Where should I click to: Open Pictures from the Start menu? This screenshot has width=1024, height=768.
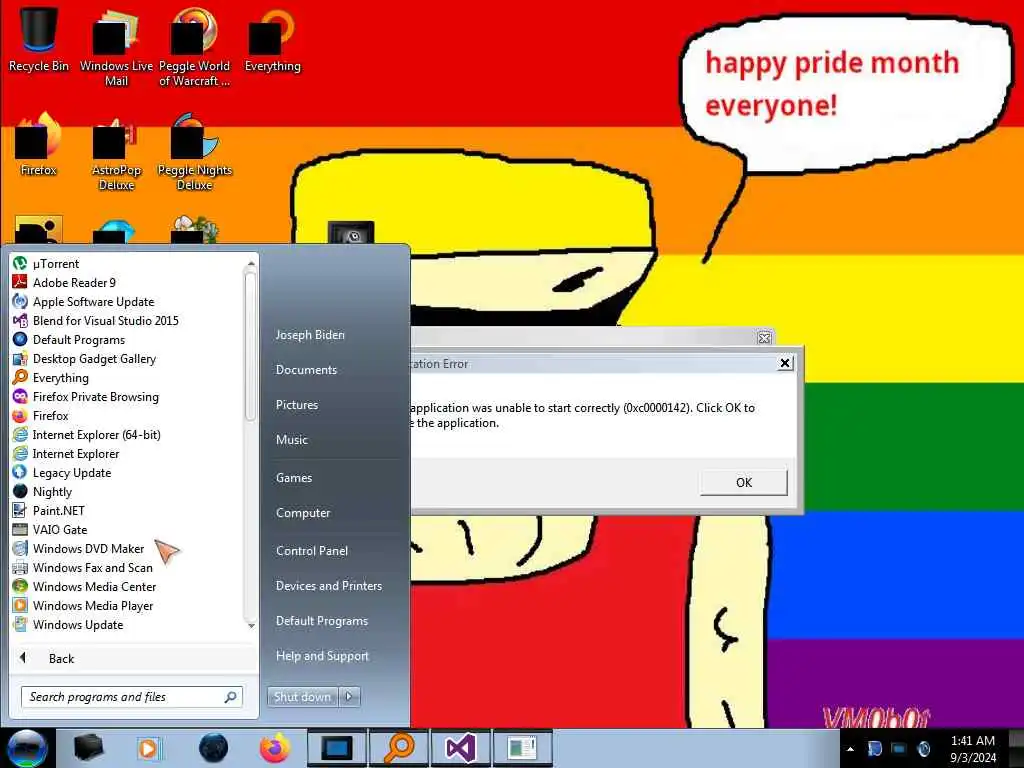(x=297, y=405)
